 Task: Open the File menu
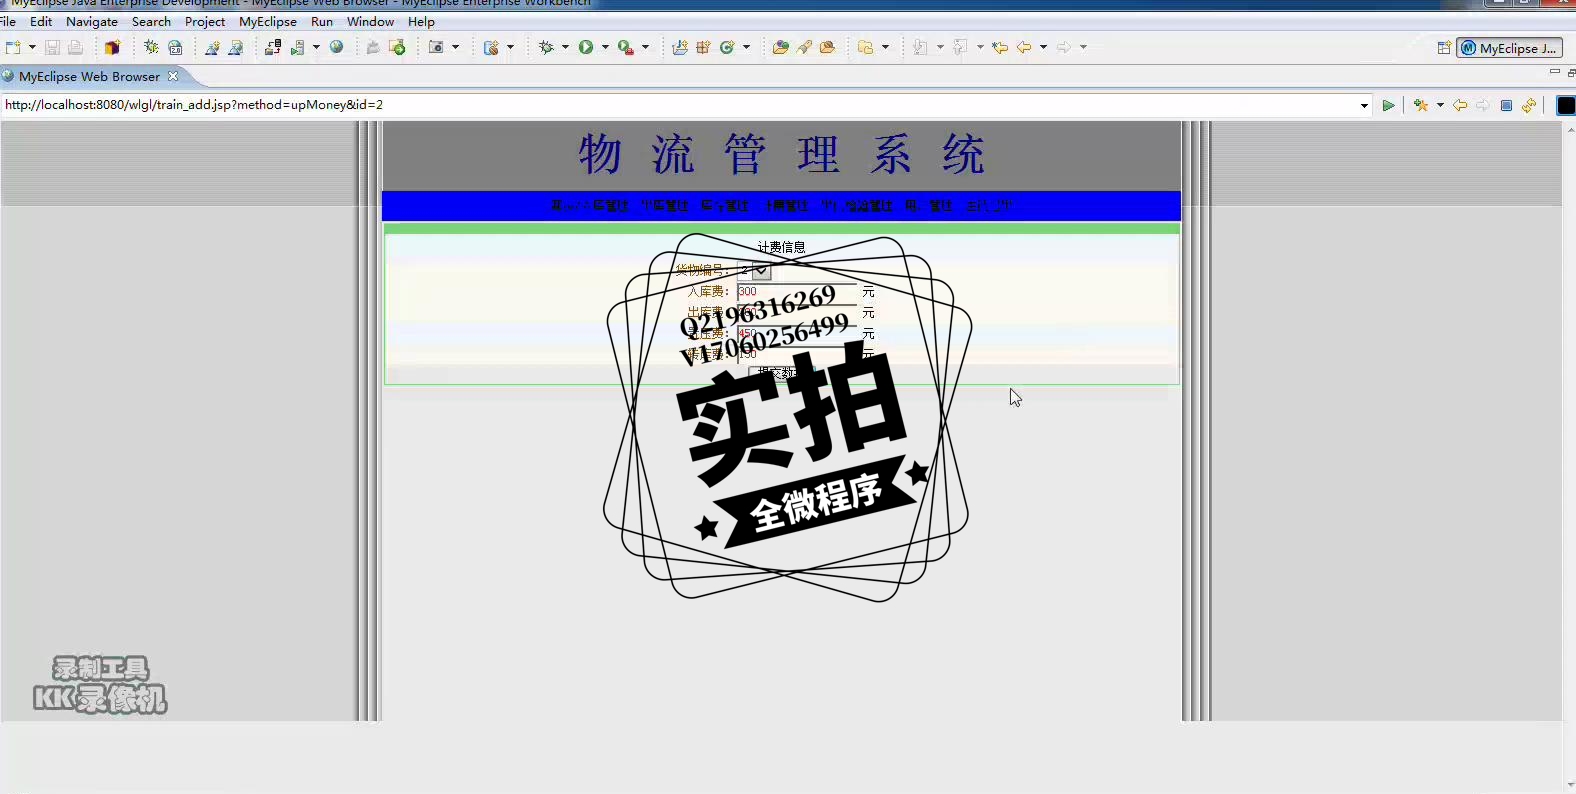(x=8, y=21)
